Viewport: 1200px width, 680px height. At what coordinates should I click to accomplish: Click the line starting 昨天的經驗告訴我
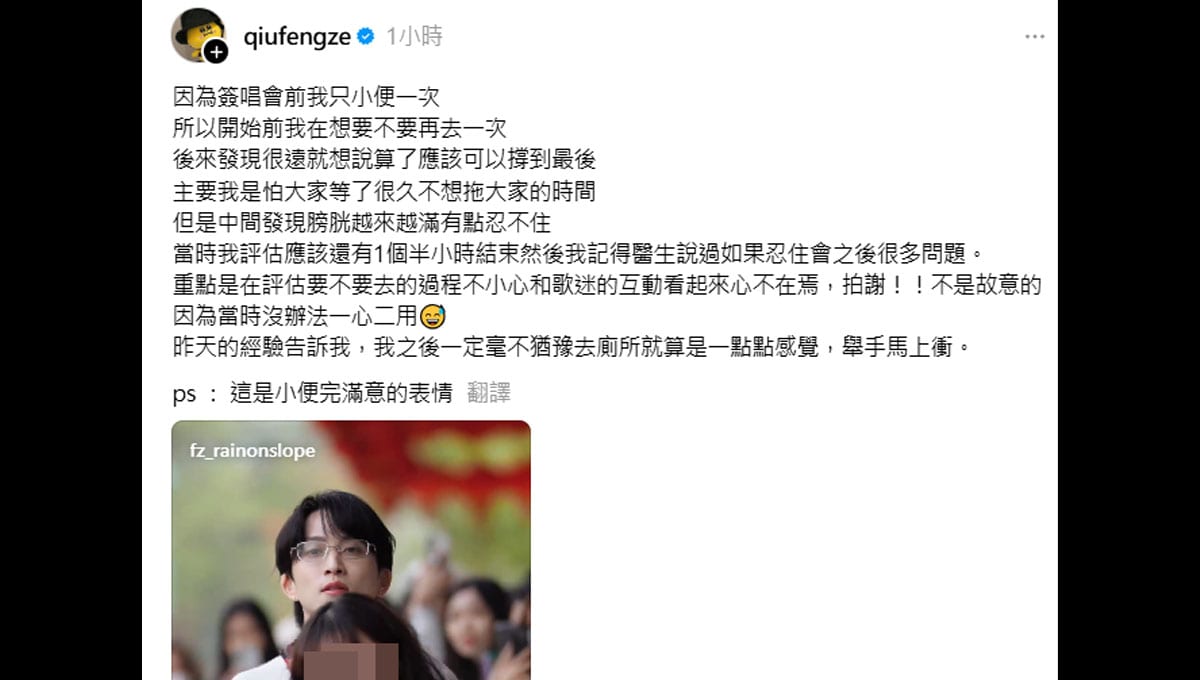pos(572,350)
